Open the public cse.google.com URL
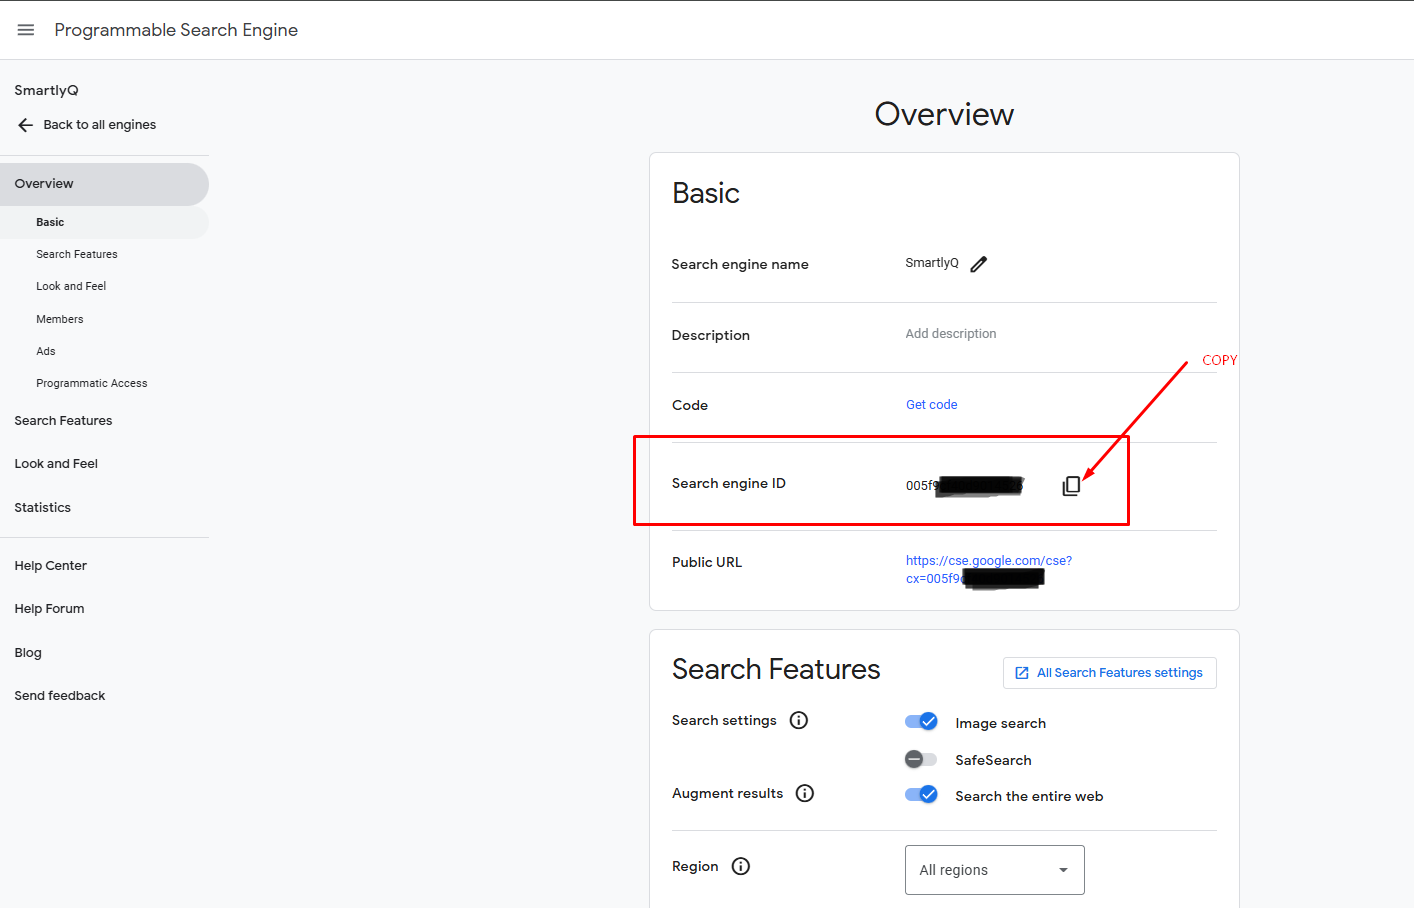This screenshot has height=908, width=1414. tap(989, 569)
